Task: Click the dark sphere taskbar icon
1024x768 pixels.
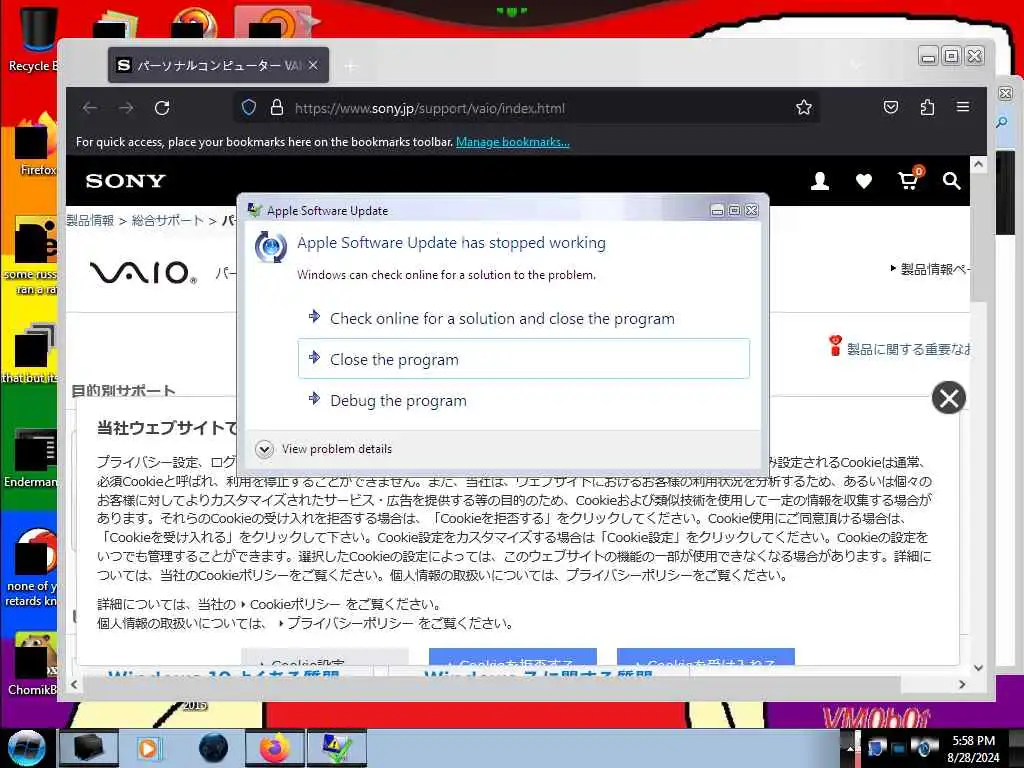Action: tap(213, 748)
